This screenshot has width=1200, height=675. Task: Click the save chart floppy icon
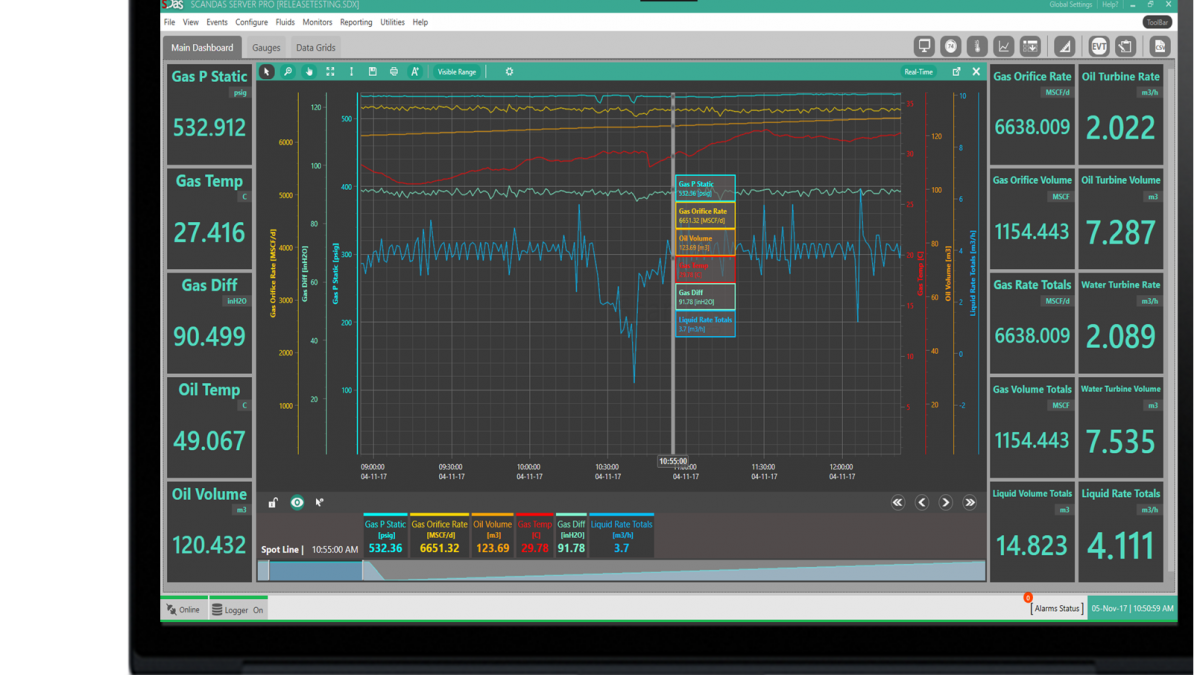372,72
